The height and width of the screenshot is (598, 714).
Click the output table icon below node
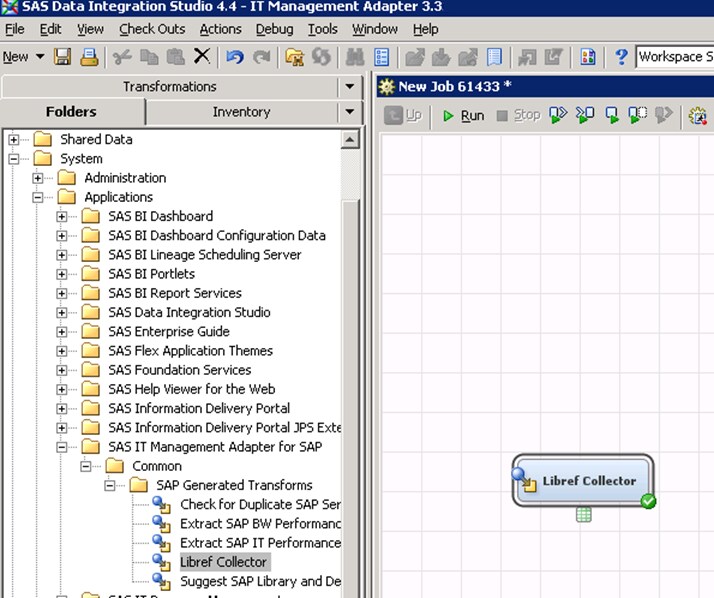(x=584, y=514)
